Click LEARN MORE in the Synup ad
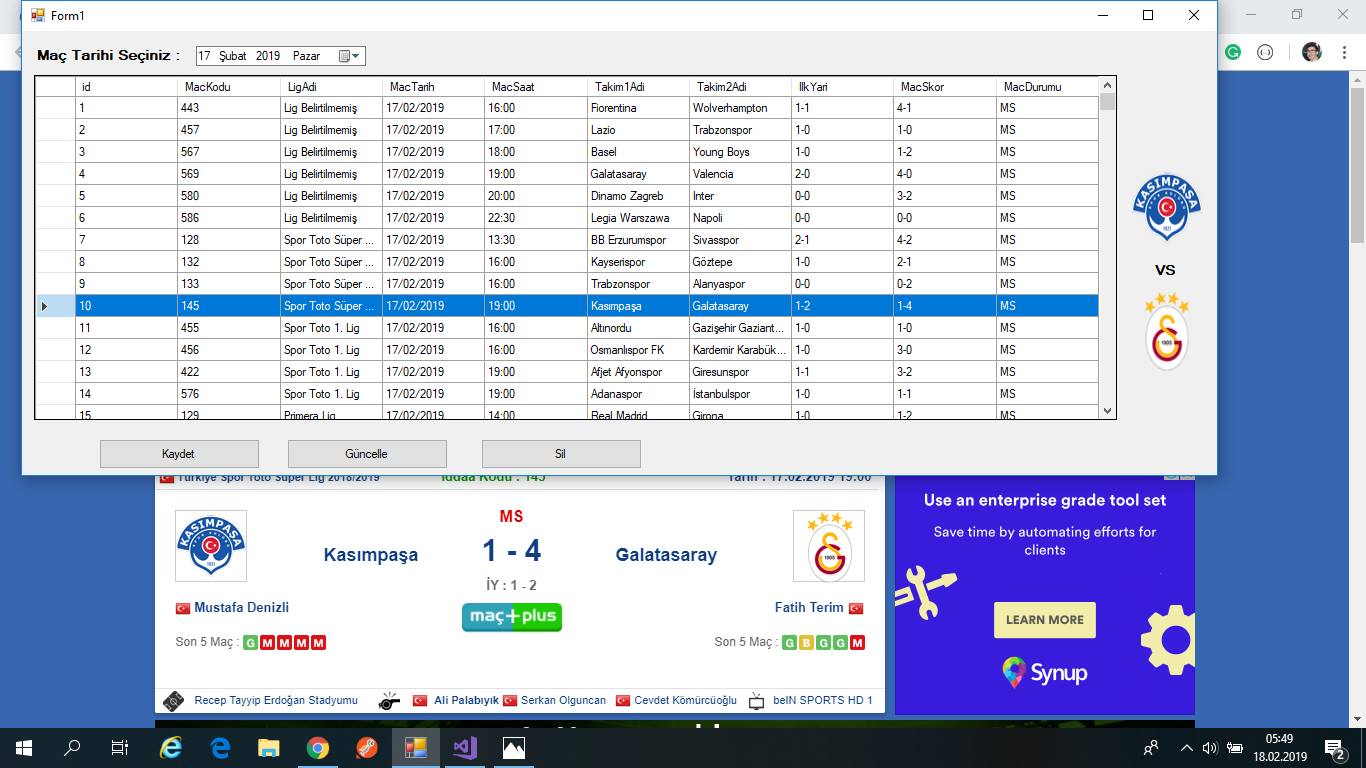 pyautogui.click(x=1045, y=620)
